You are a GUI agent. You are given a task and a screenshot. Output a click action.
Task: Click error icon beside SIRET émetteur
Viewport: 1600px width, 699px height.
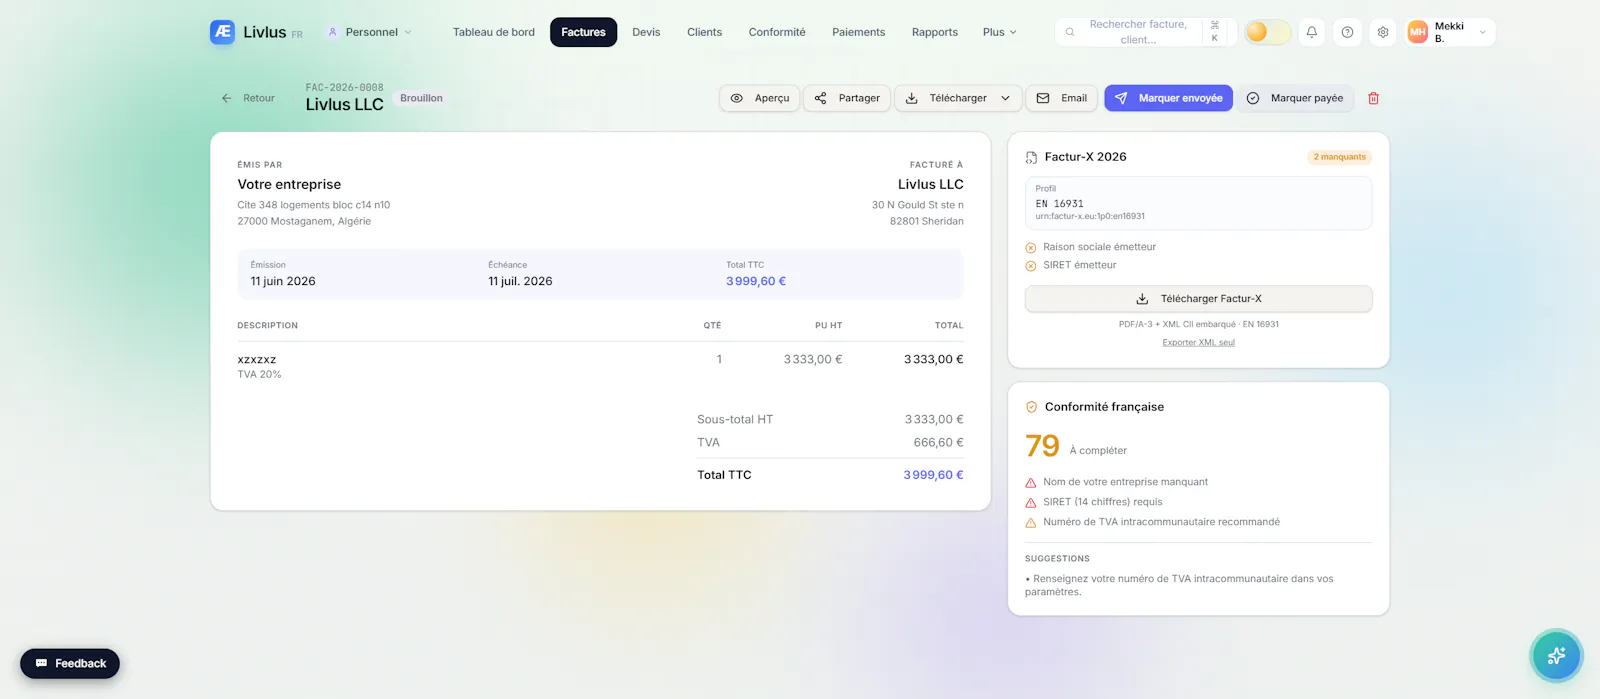click(1031, 266)
